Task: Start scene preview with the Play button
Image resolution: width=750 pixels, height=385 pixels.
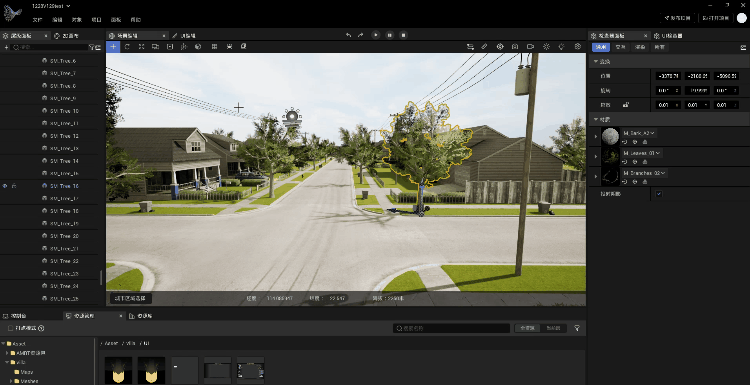Action: [x=376, y=35]
